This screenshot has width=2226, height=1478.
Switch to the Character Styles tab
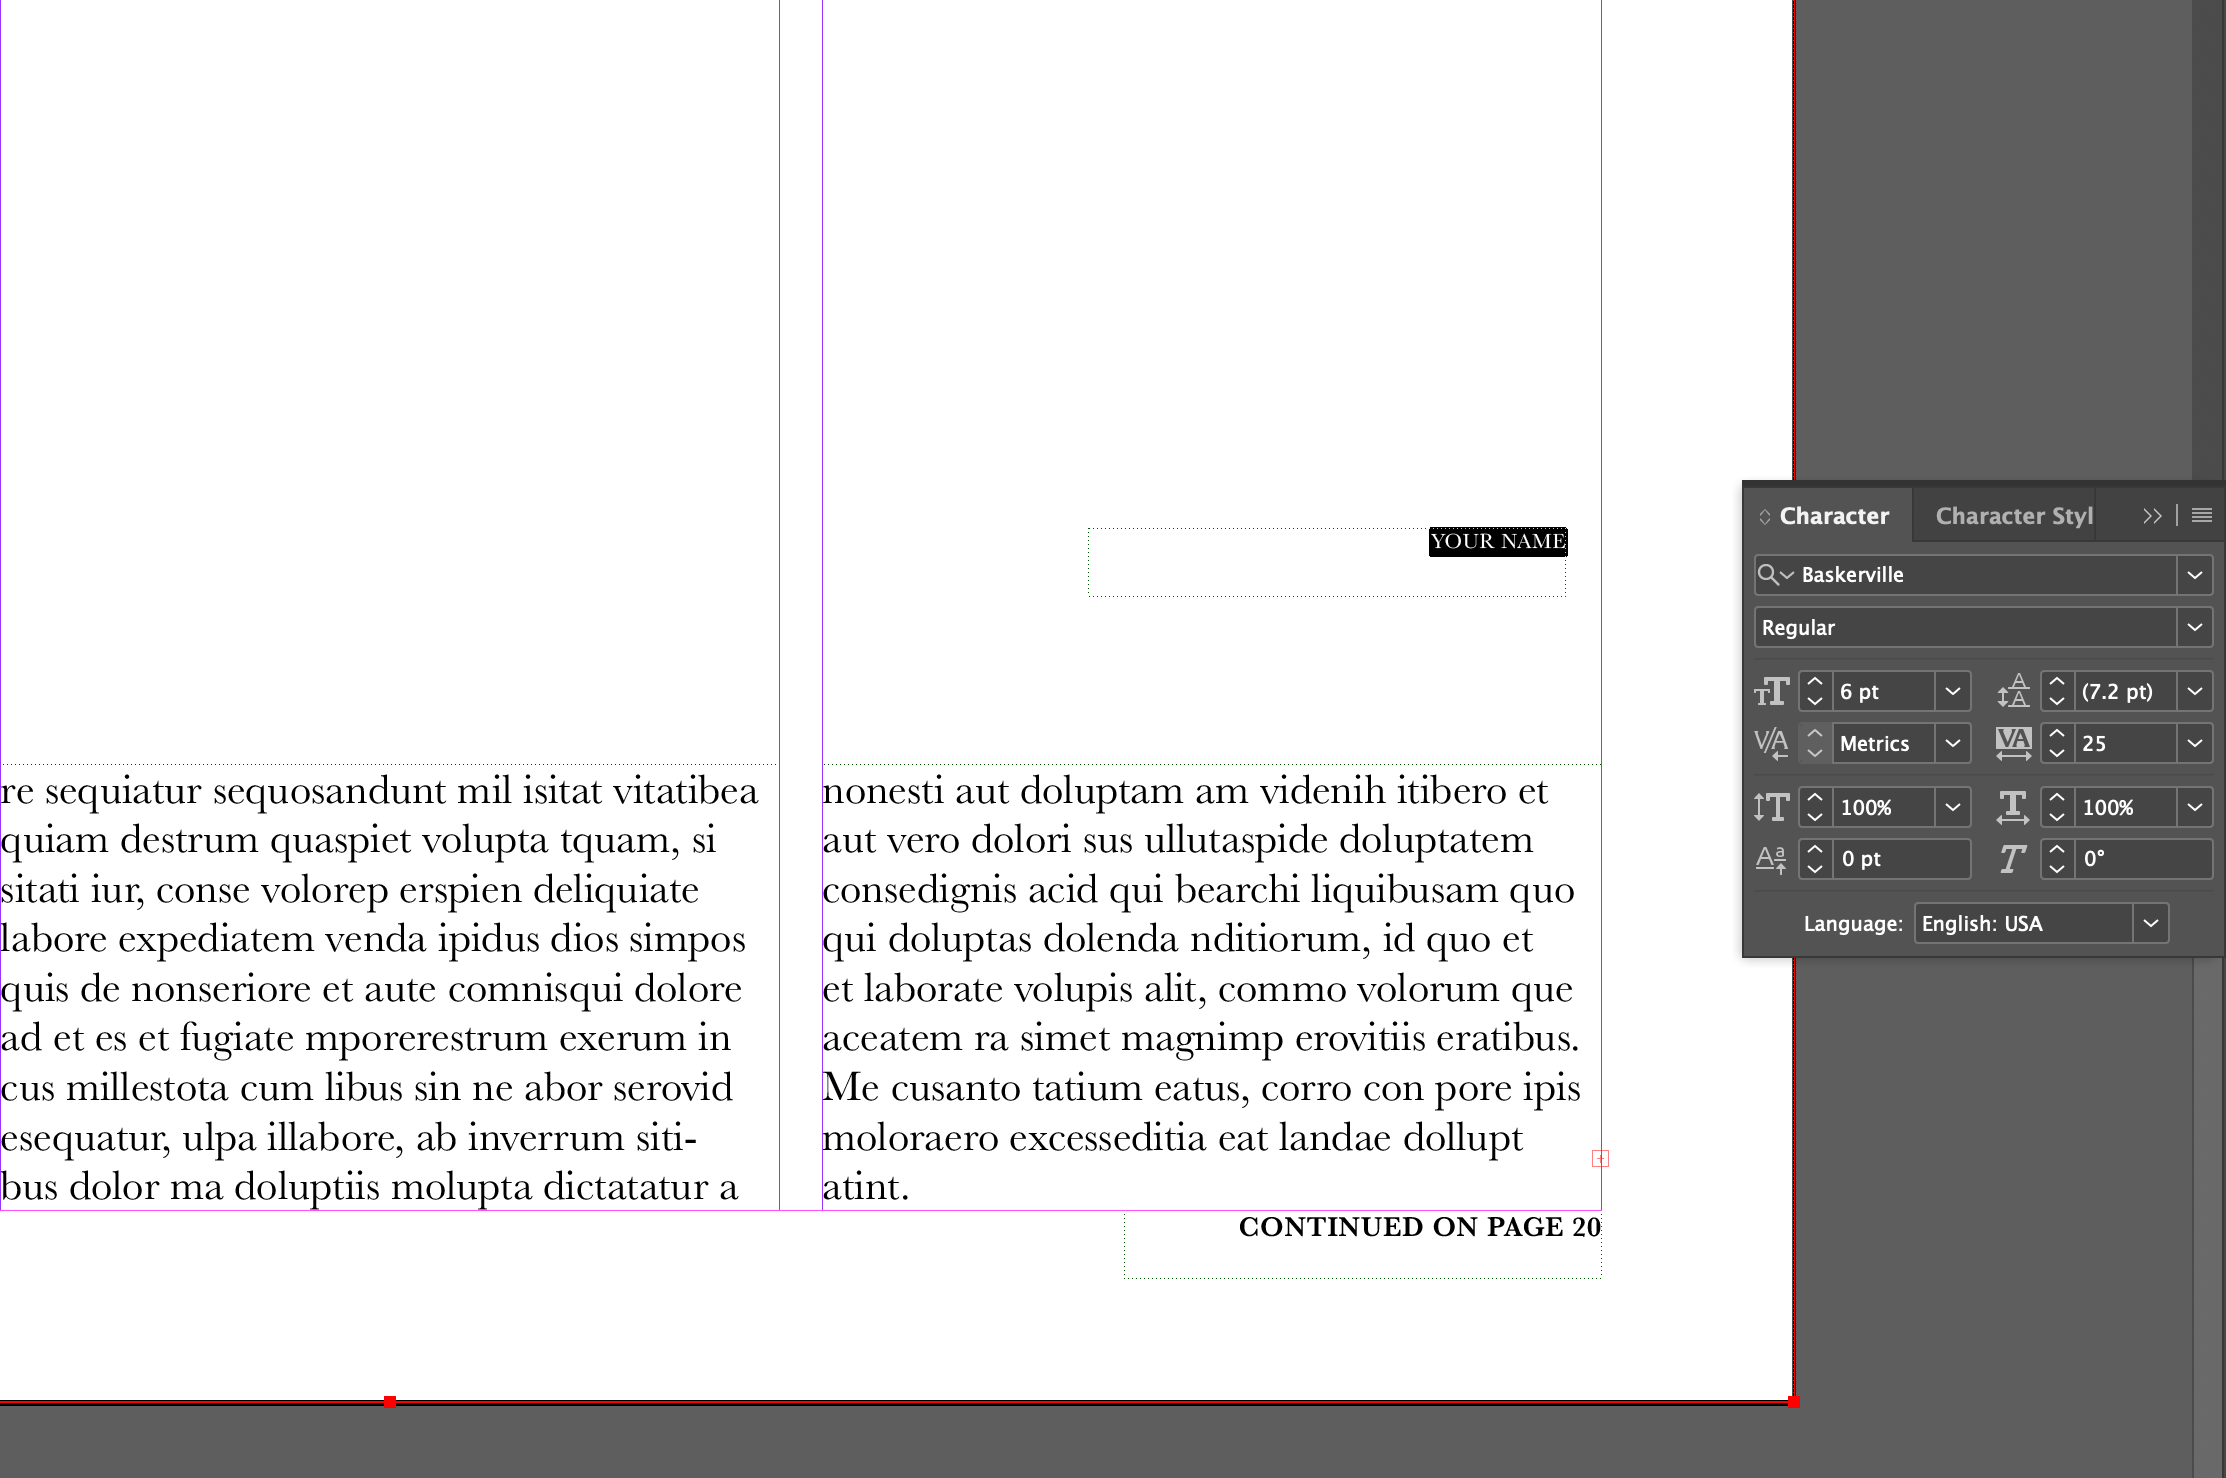coord(2013,516)
